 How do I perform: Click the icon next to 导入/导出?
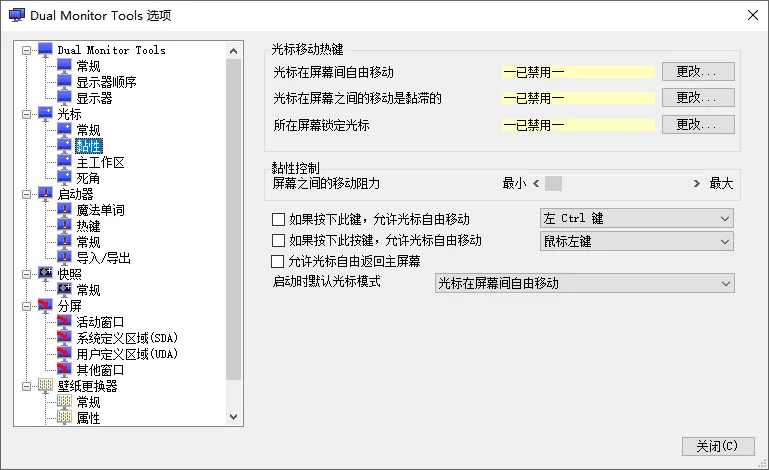point(64,258)
